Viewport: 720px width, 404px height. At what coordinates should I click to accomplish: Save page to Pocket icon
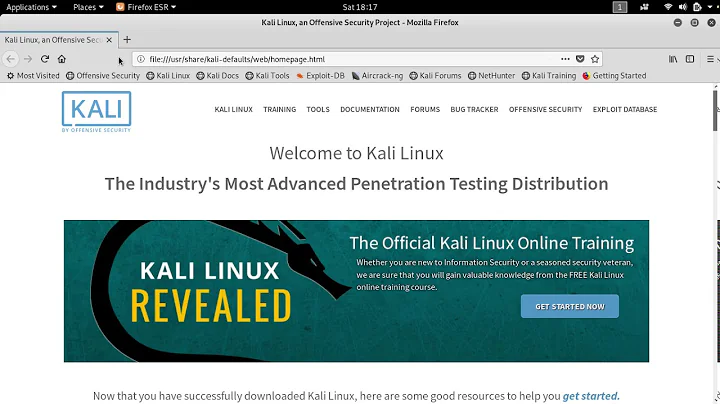[580, 59]
